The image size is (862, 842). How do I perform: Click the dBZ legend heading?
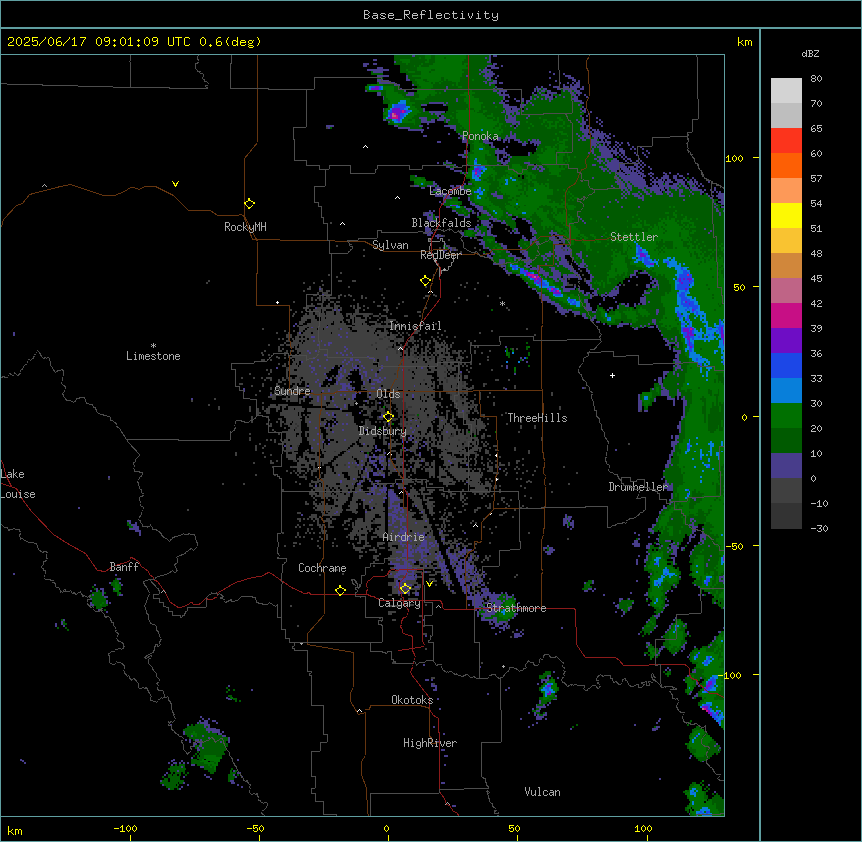pyautogui.click(x=810, y=53)
